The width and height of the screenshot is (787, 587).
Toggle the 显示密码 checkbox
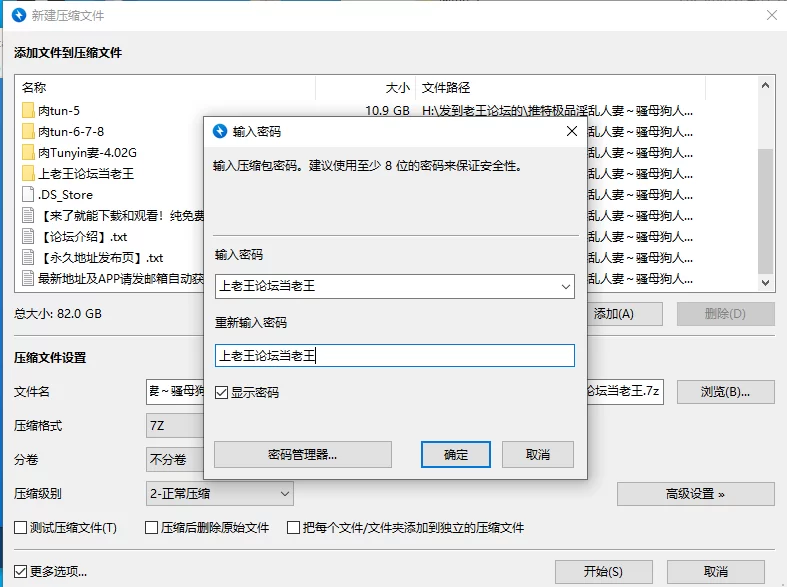tap(221, 392)
